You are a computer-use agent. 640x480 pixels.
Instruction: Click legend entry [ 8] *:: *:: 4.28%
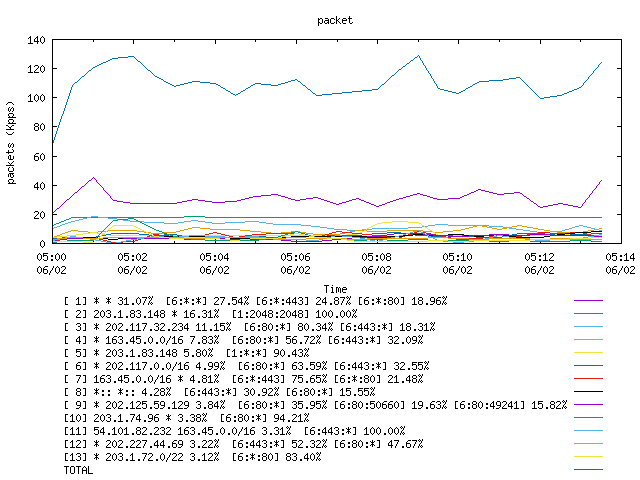point(220,392)
